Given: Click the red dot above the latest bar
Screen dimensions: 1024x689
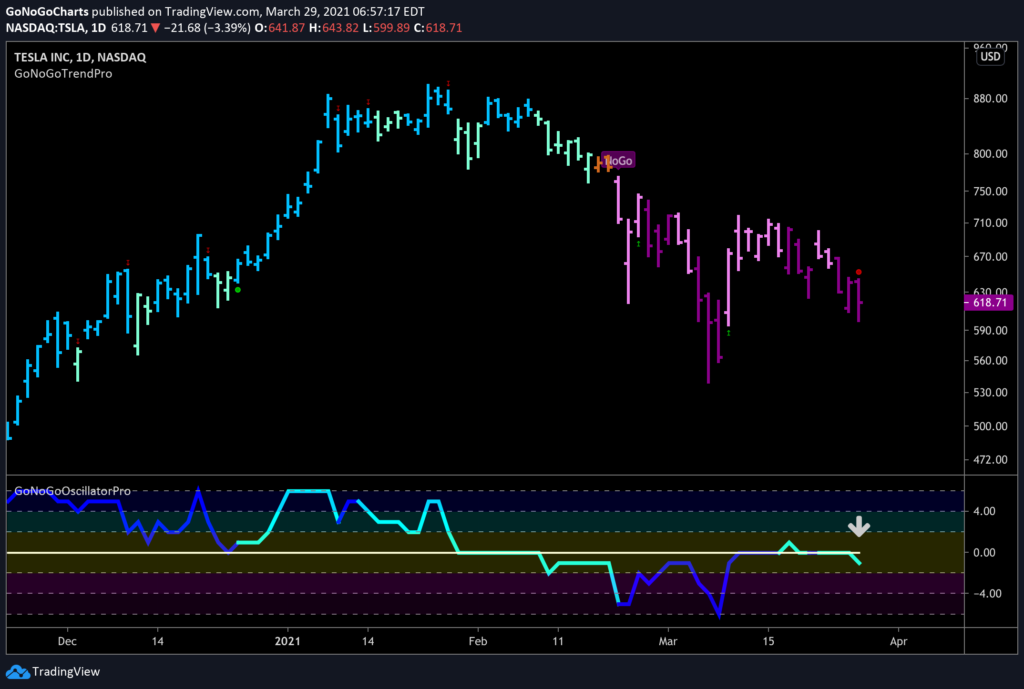Looking at the screenshot, I should point(859,272).
